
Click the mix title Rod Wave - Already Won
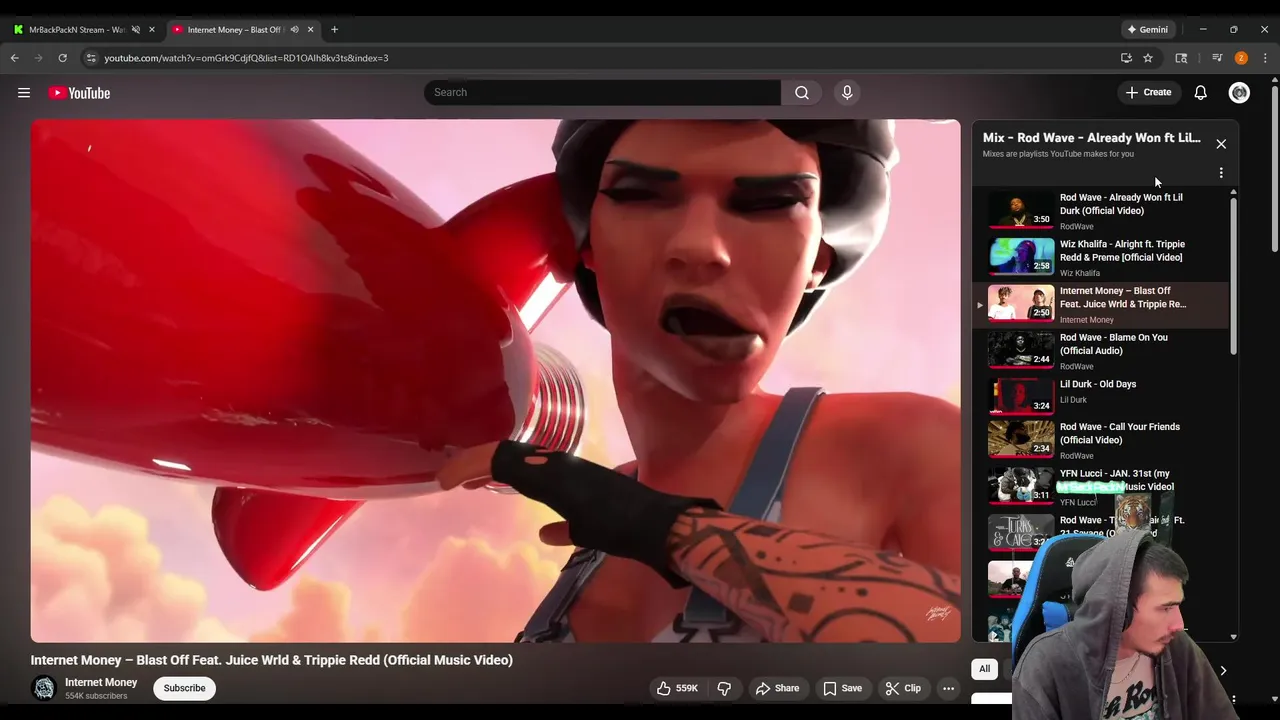1091,138
